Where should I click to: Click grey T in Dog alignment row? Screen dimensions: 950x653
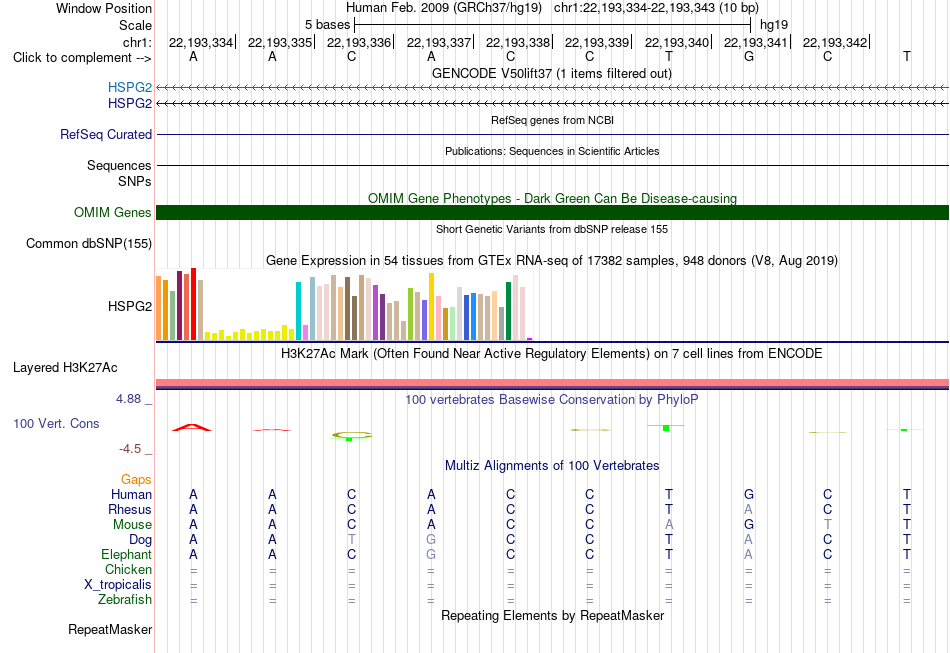pyautogui.click(x=351, y=539)
